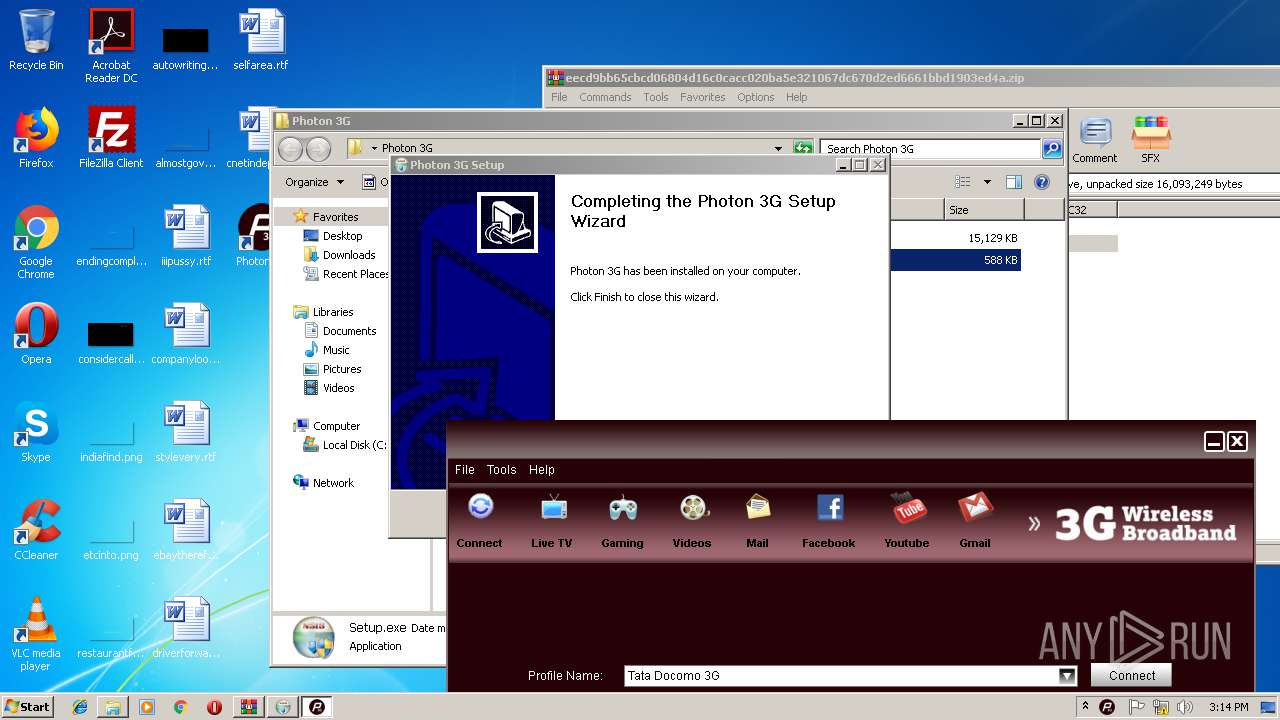Click Size column header in Explorer
The height and width of the screenshot is (720, 1280).
click(x=984, y=210)
